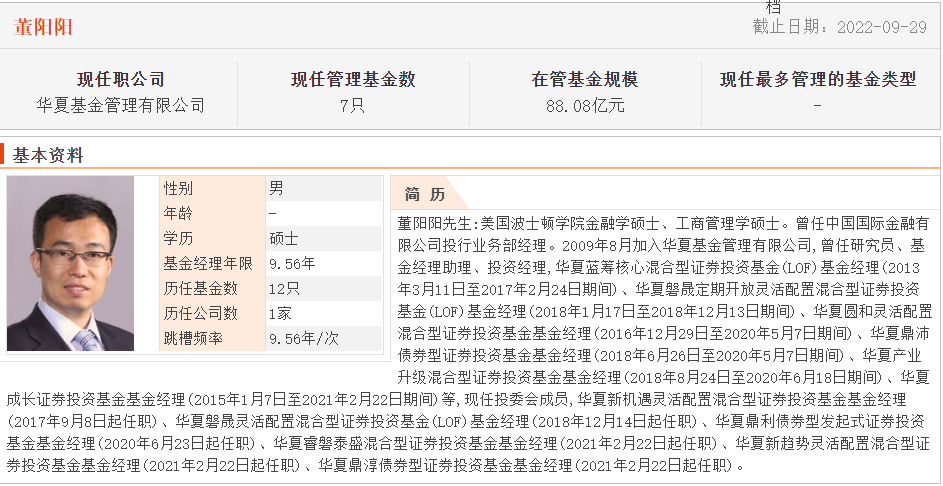The width and height of the screenshot is (943, 486).
Task: Click the education value 硕士
Action: point(284,238)
